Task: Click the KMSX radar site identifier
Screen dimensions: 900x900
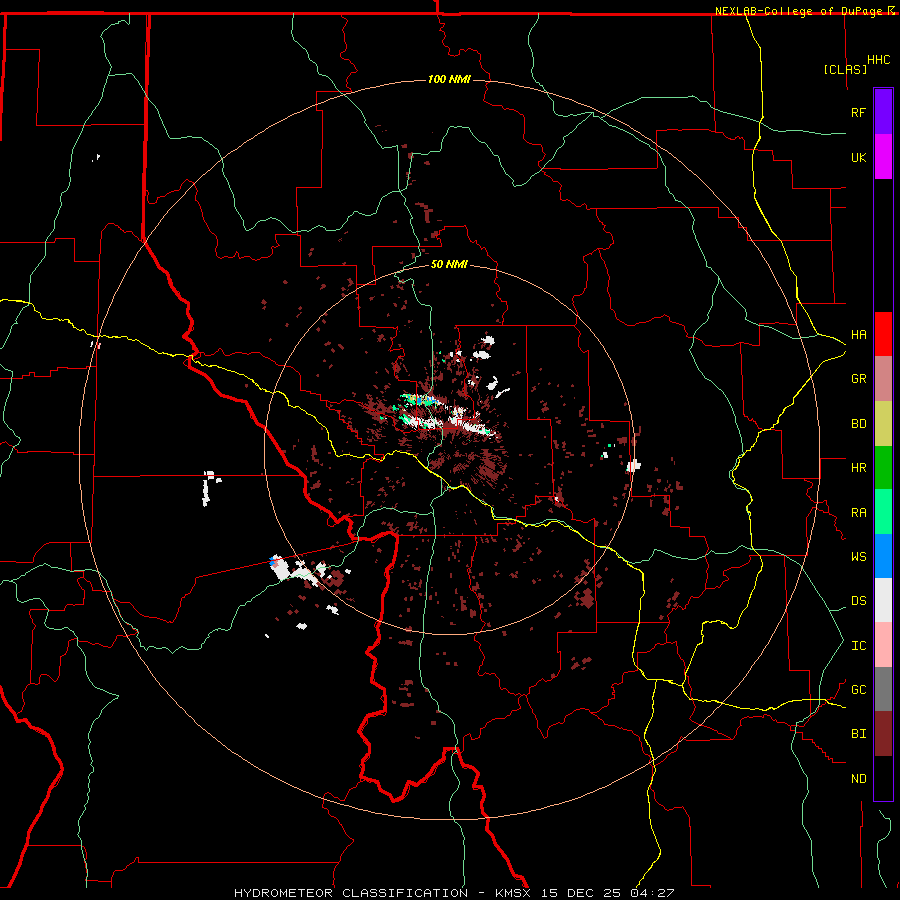Action: click(x=513, y=893)
